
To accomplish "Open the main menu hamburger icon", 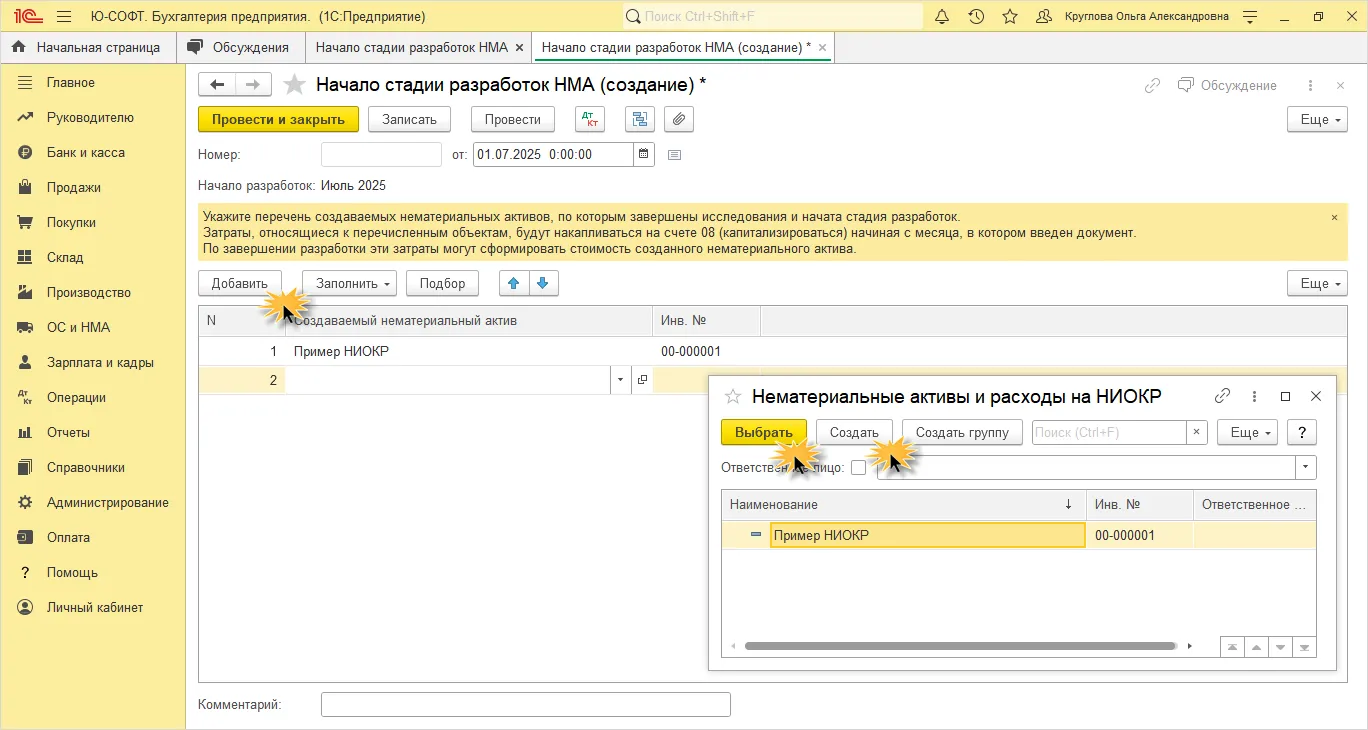I will (x=64, y=16).
